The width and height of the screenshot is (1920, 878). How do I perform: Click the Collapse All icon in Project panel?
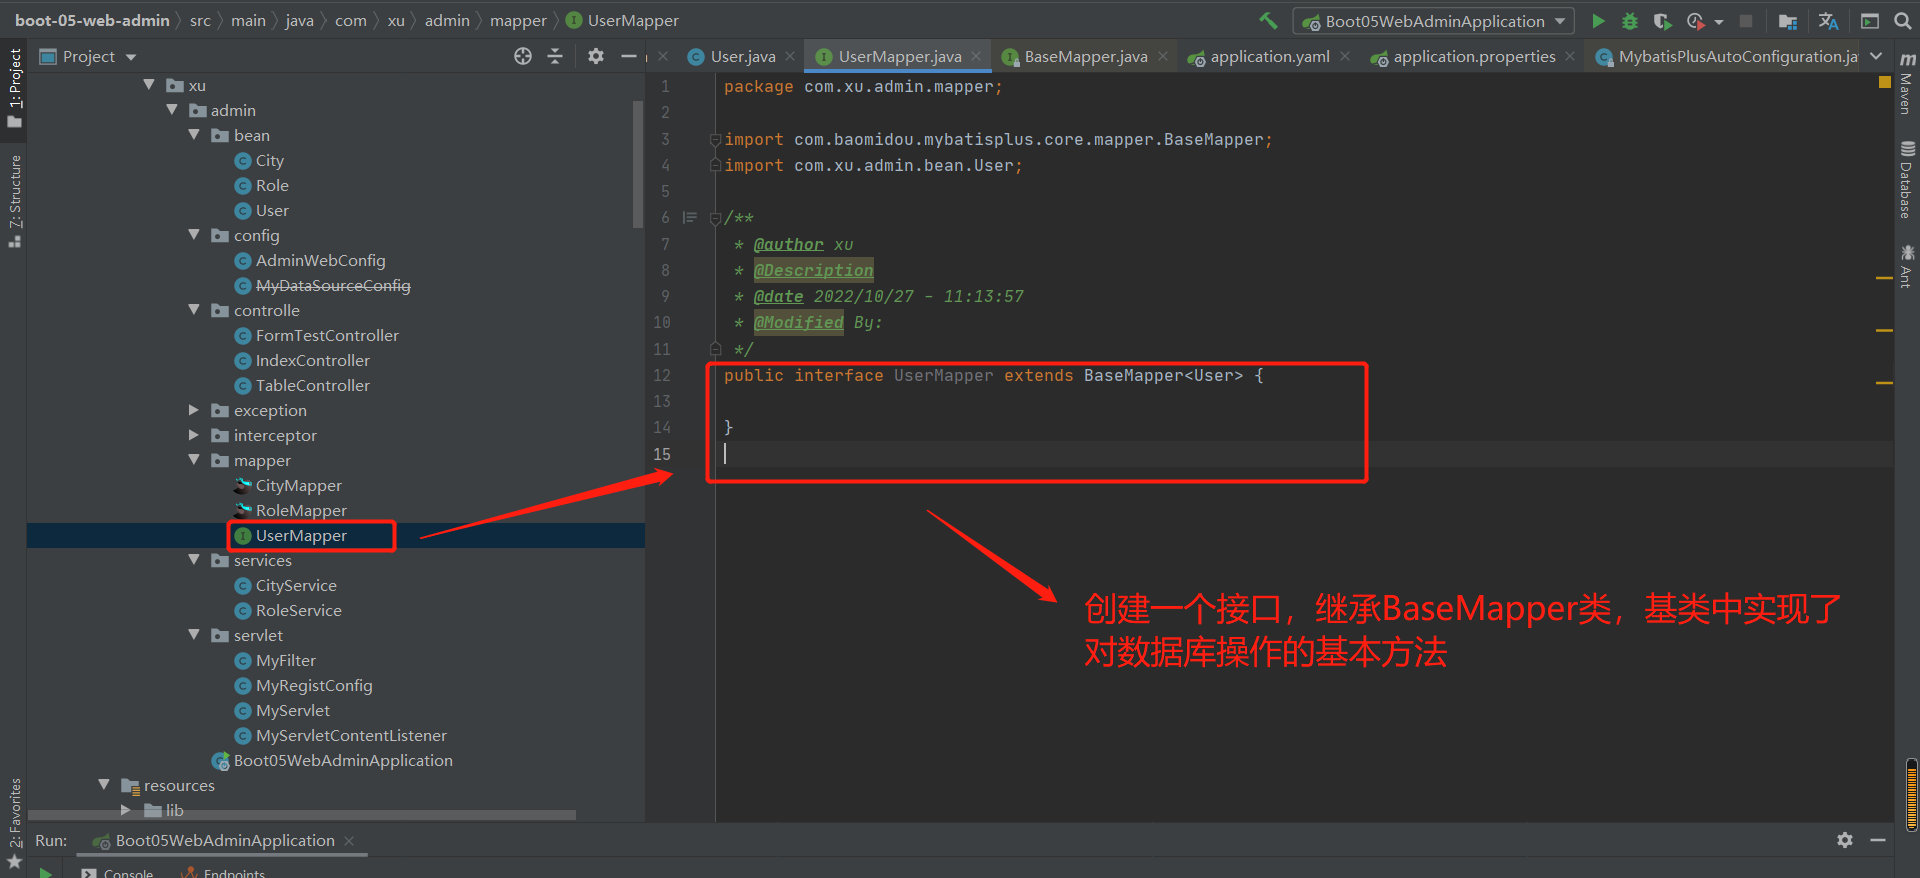pos(555,57)
